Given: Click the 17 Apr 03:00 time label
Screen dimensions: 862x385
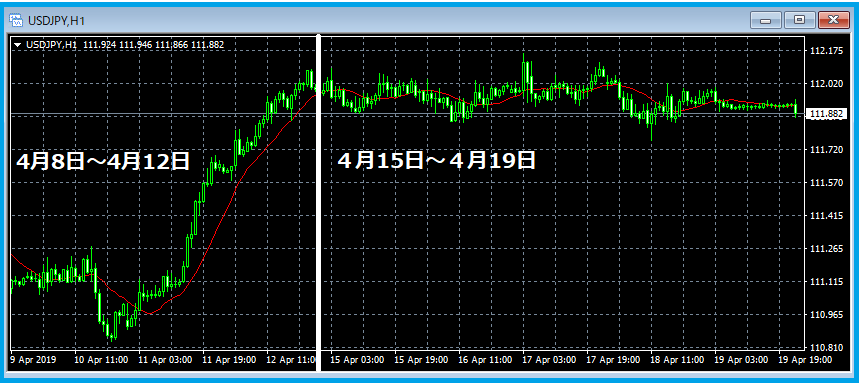Looking at the screenshot, I should [x=550, y=360].
